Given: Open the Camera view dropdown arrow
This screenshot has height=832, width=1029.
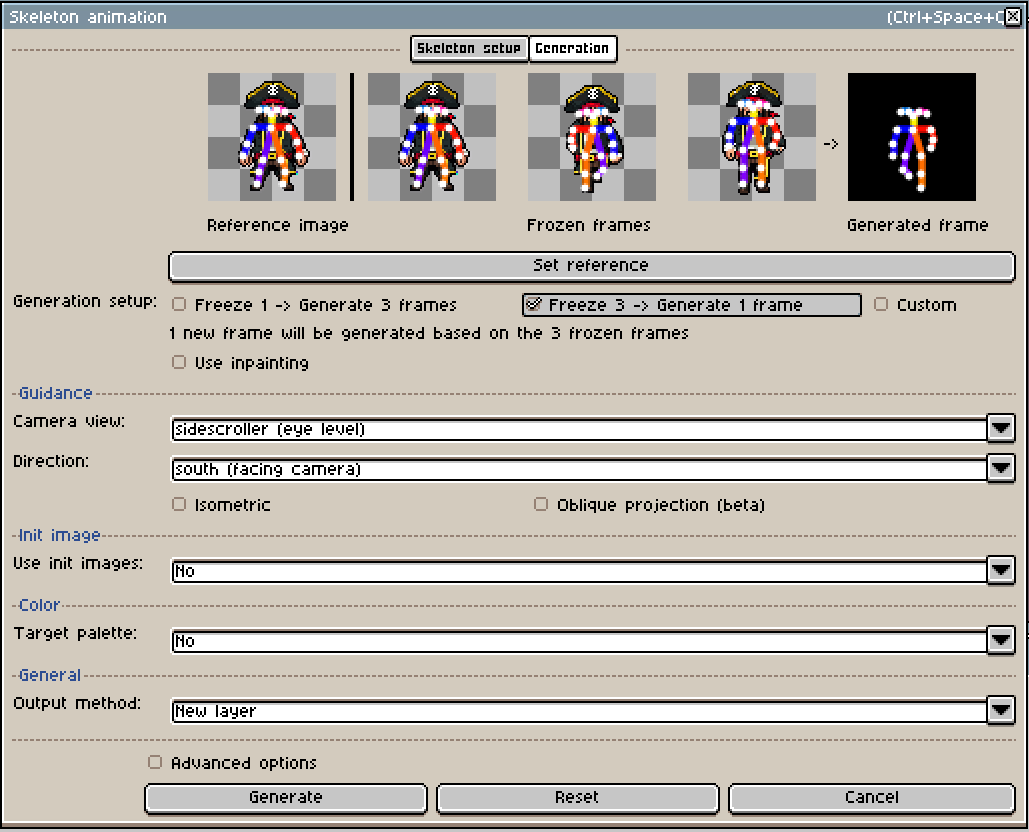Looking at the screenshot, I should (x=1000, y=427).
